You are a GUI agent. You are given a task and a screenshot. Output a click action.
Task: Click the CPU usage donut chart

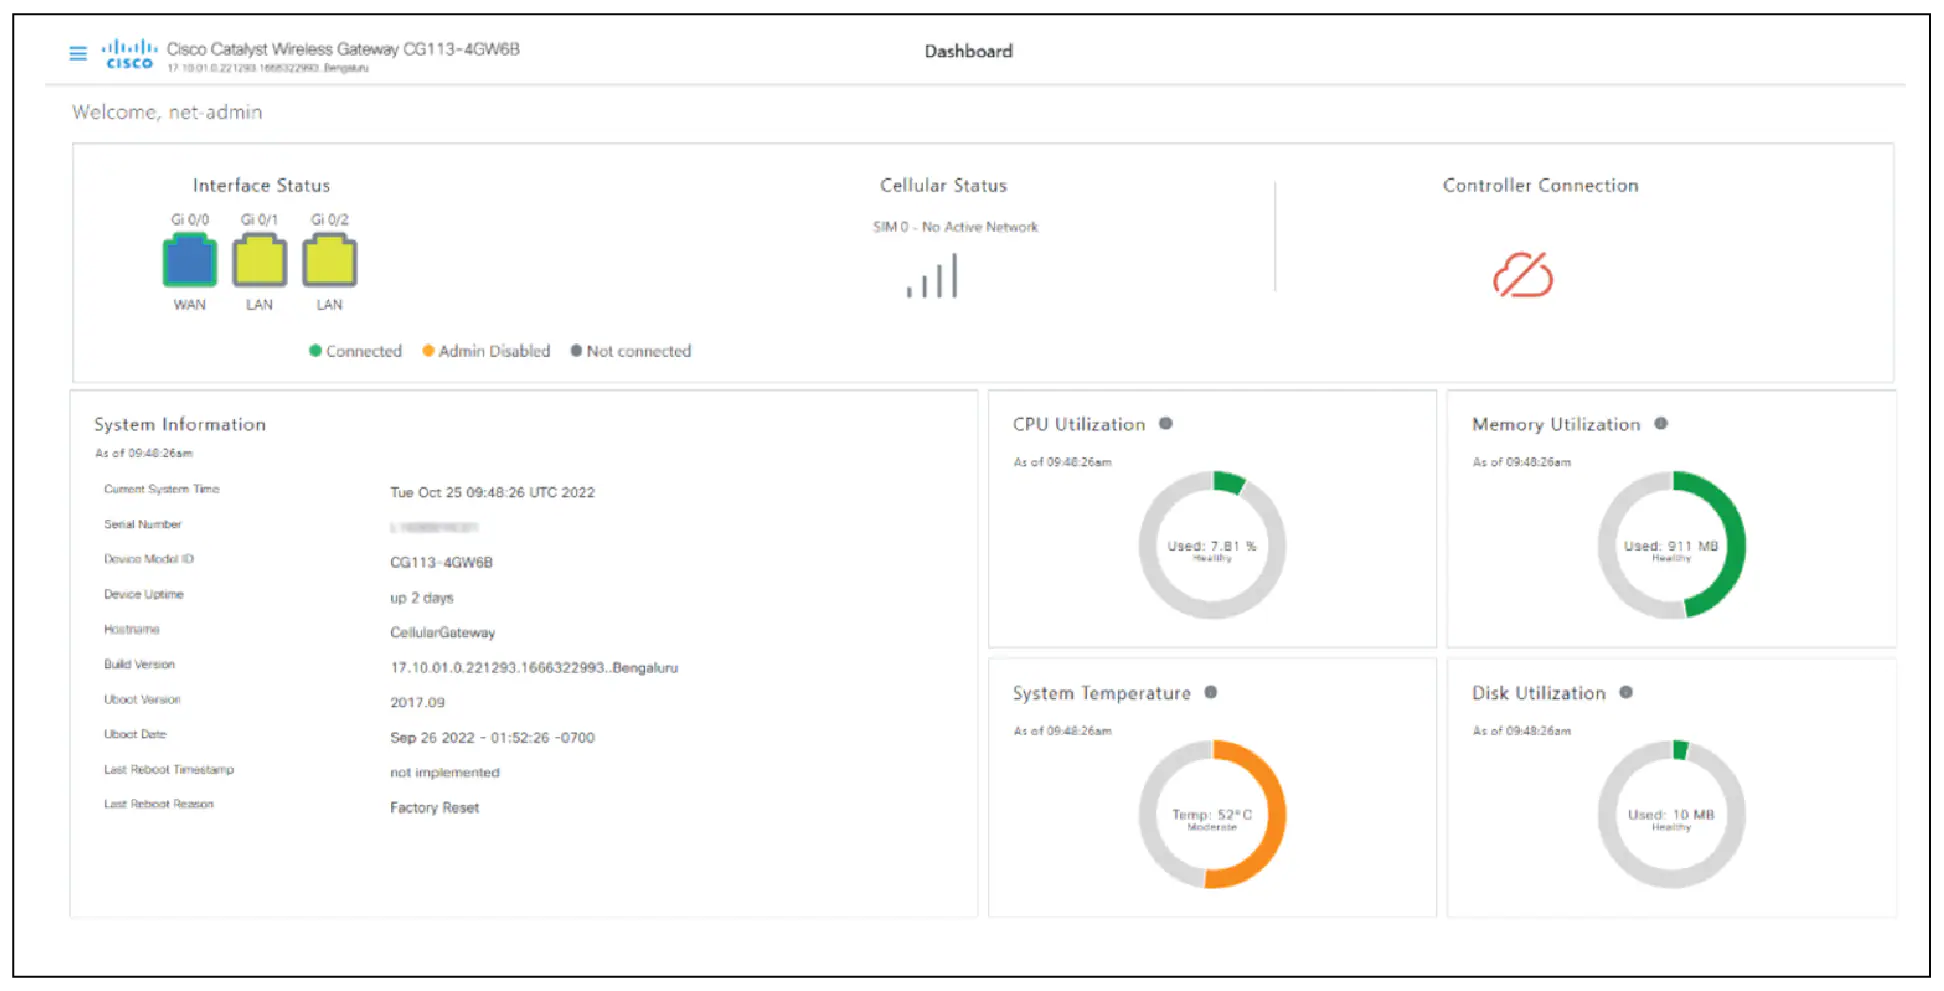coord(1212,545)
